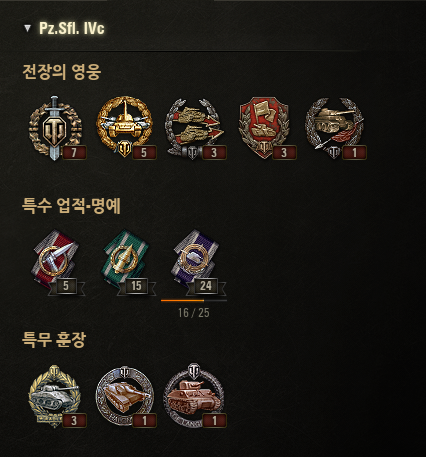This screenshot has width=426, height=457.
Task: Select the golden tank wreath medal with count 5
Action: tap(125, 128)
